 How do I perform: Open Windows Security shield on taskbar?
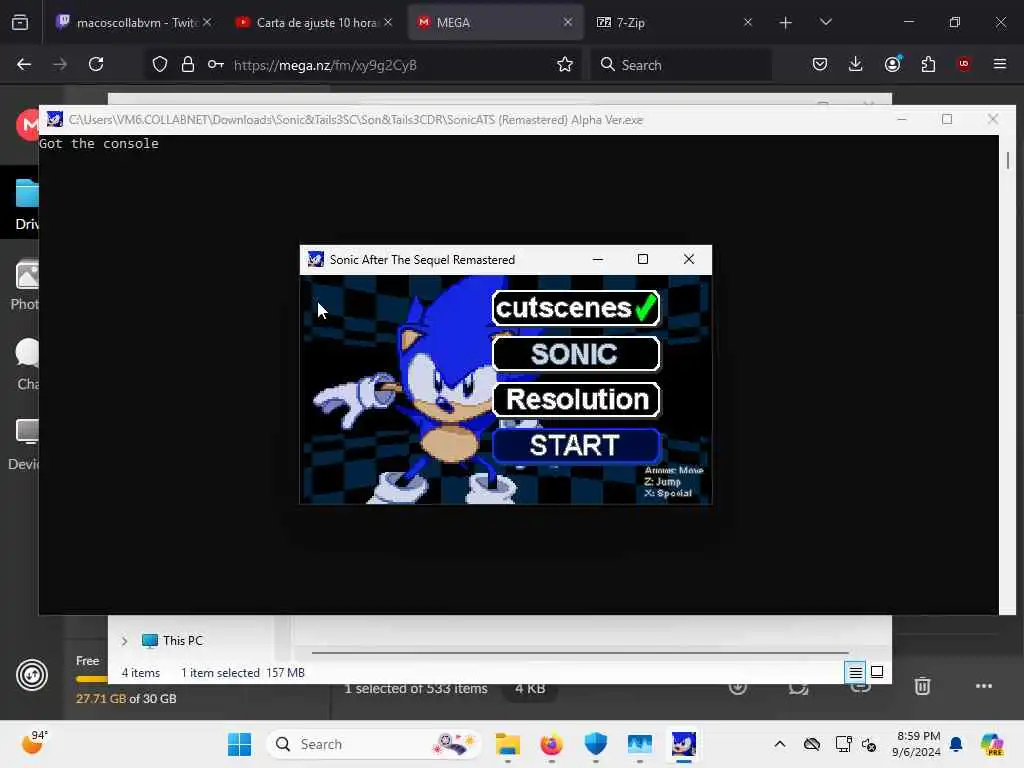596,744
